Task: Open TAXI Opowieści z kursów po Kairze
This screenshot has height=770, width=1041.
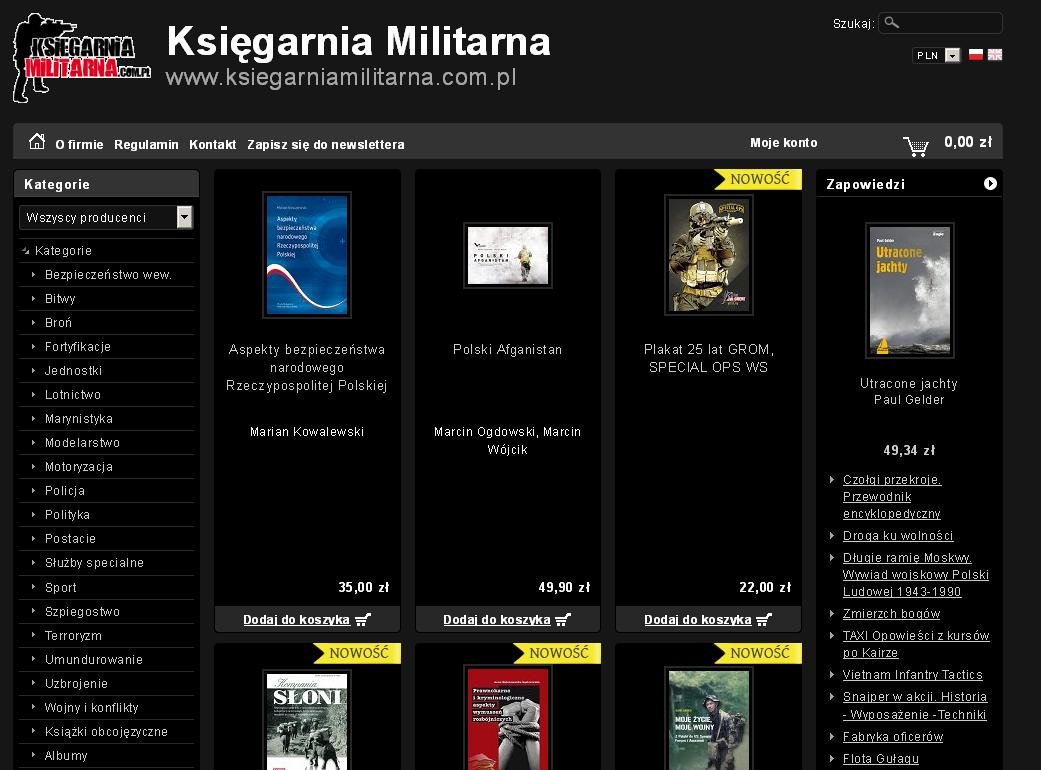Action: point(916,644)
